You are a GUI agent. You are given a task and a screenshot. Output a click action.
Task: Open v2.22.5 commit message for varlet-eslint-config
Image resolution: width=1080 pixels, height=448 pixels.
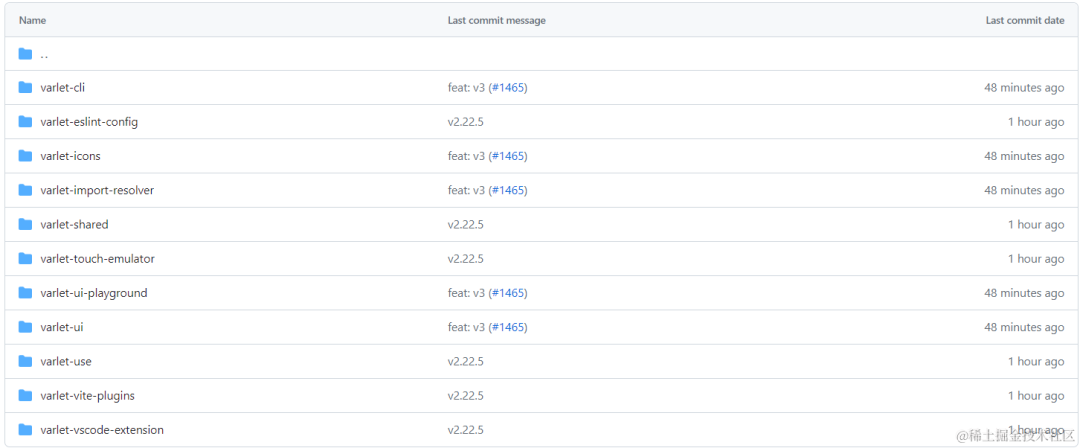tap(466, 122)
